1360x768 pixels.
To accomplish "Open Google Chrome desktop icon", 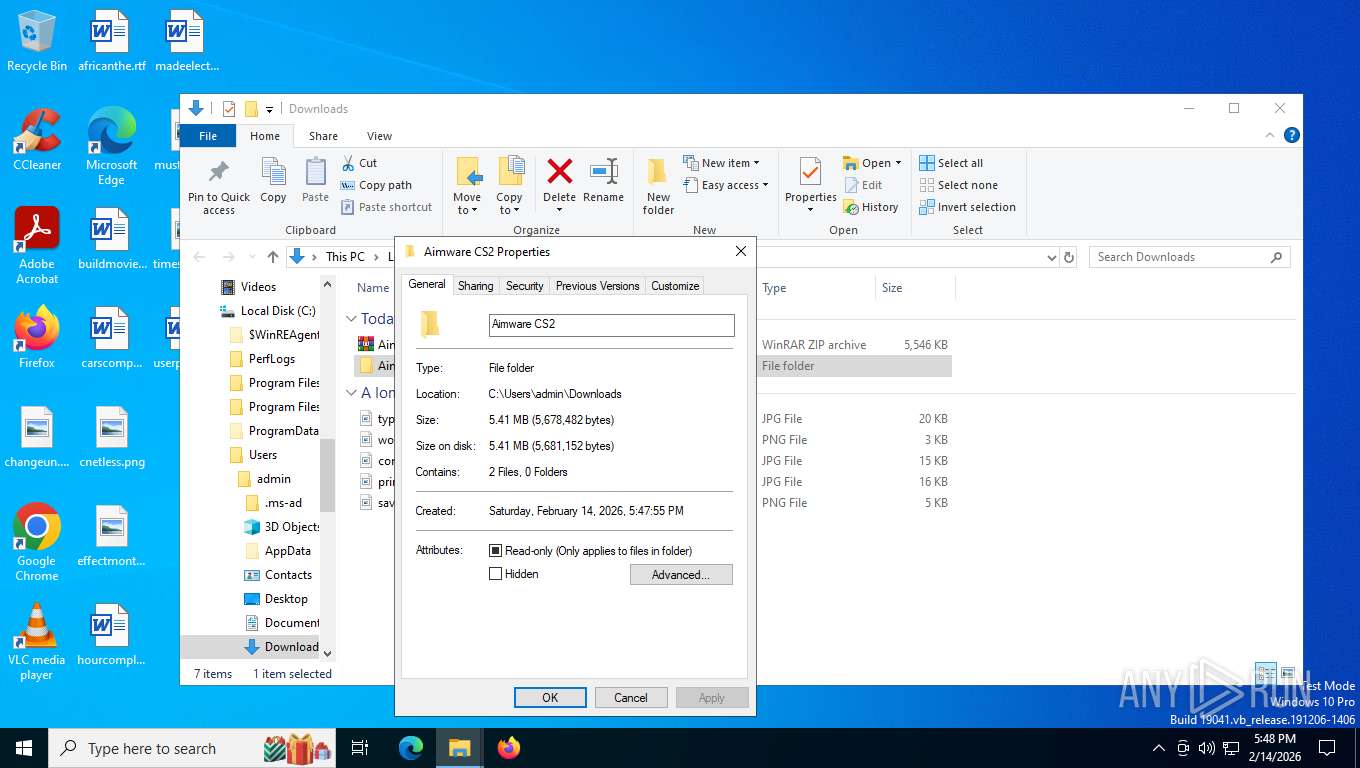I will 37,543.
